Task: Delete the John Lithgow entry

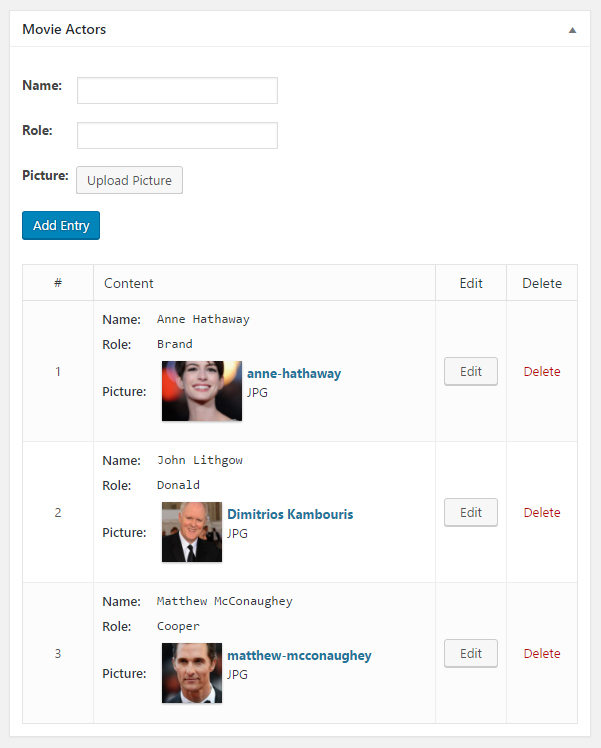Action: tap(542, 513)
